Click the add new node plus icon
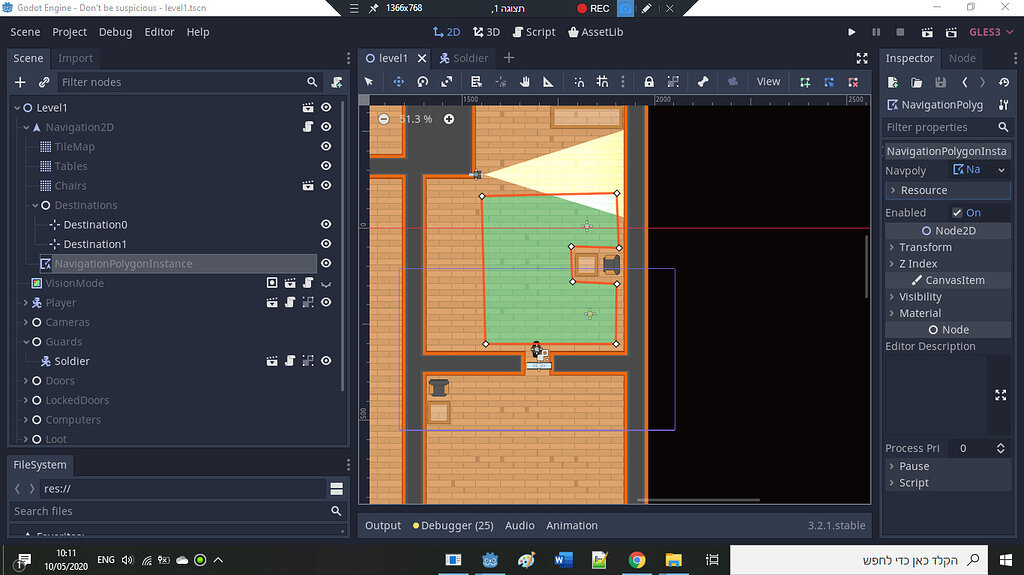Viewport: 1024px width, 575px height. point(21,82)
